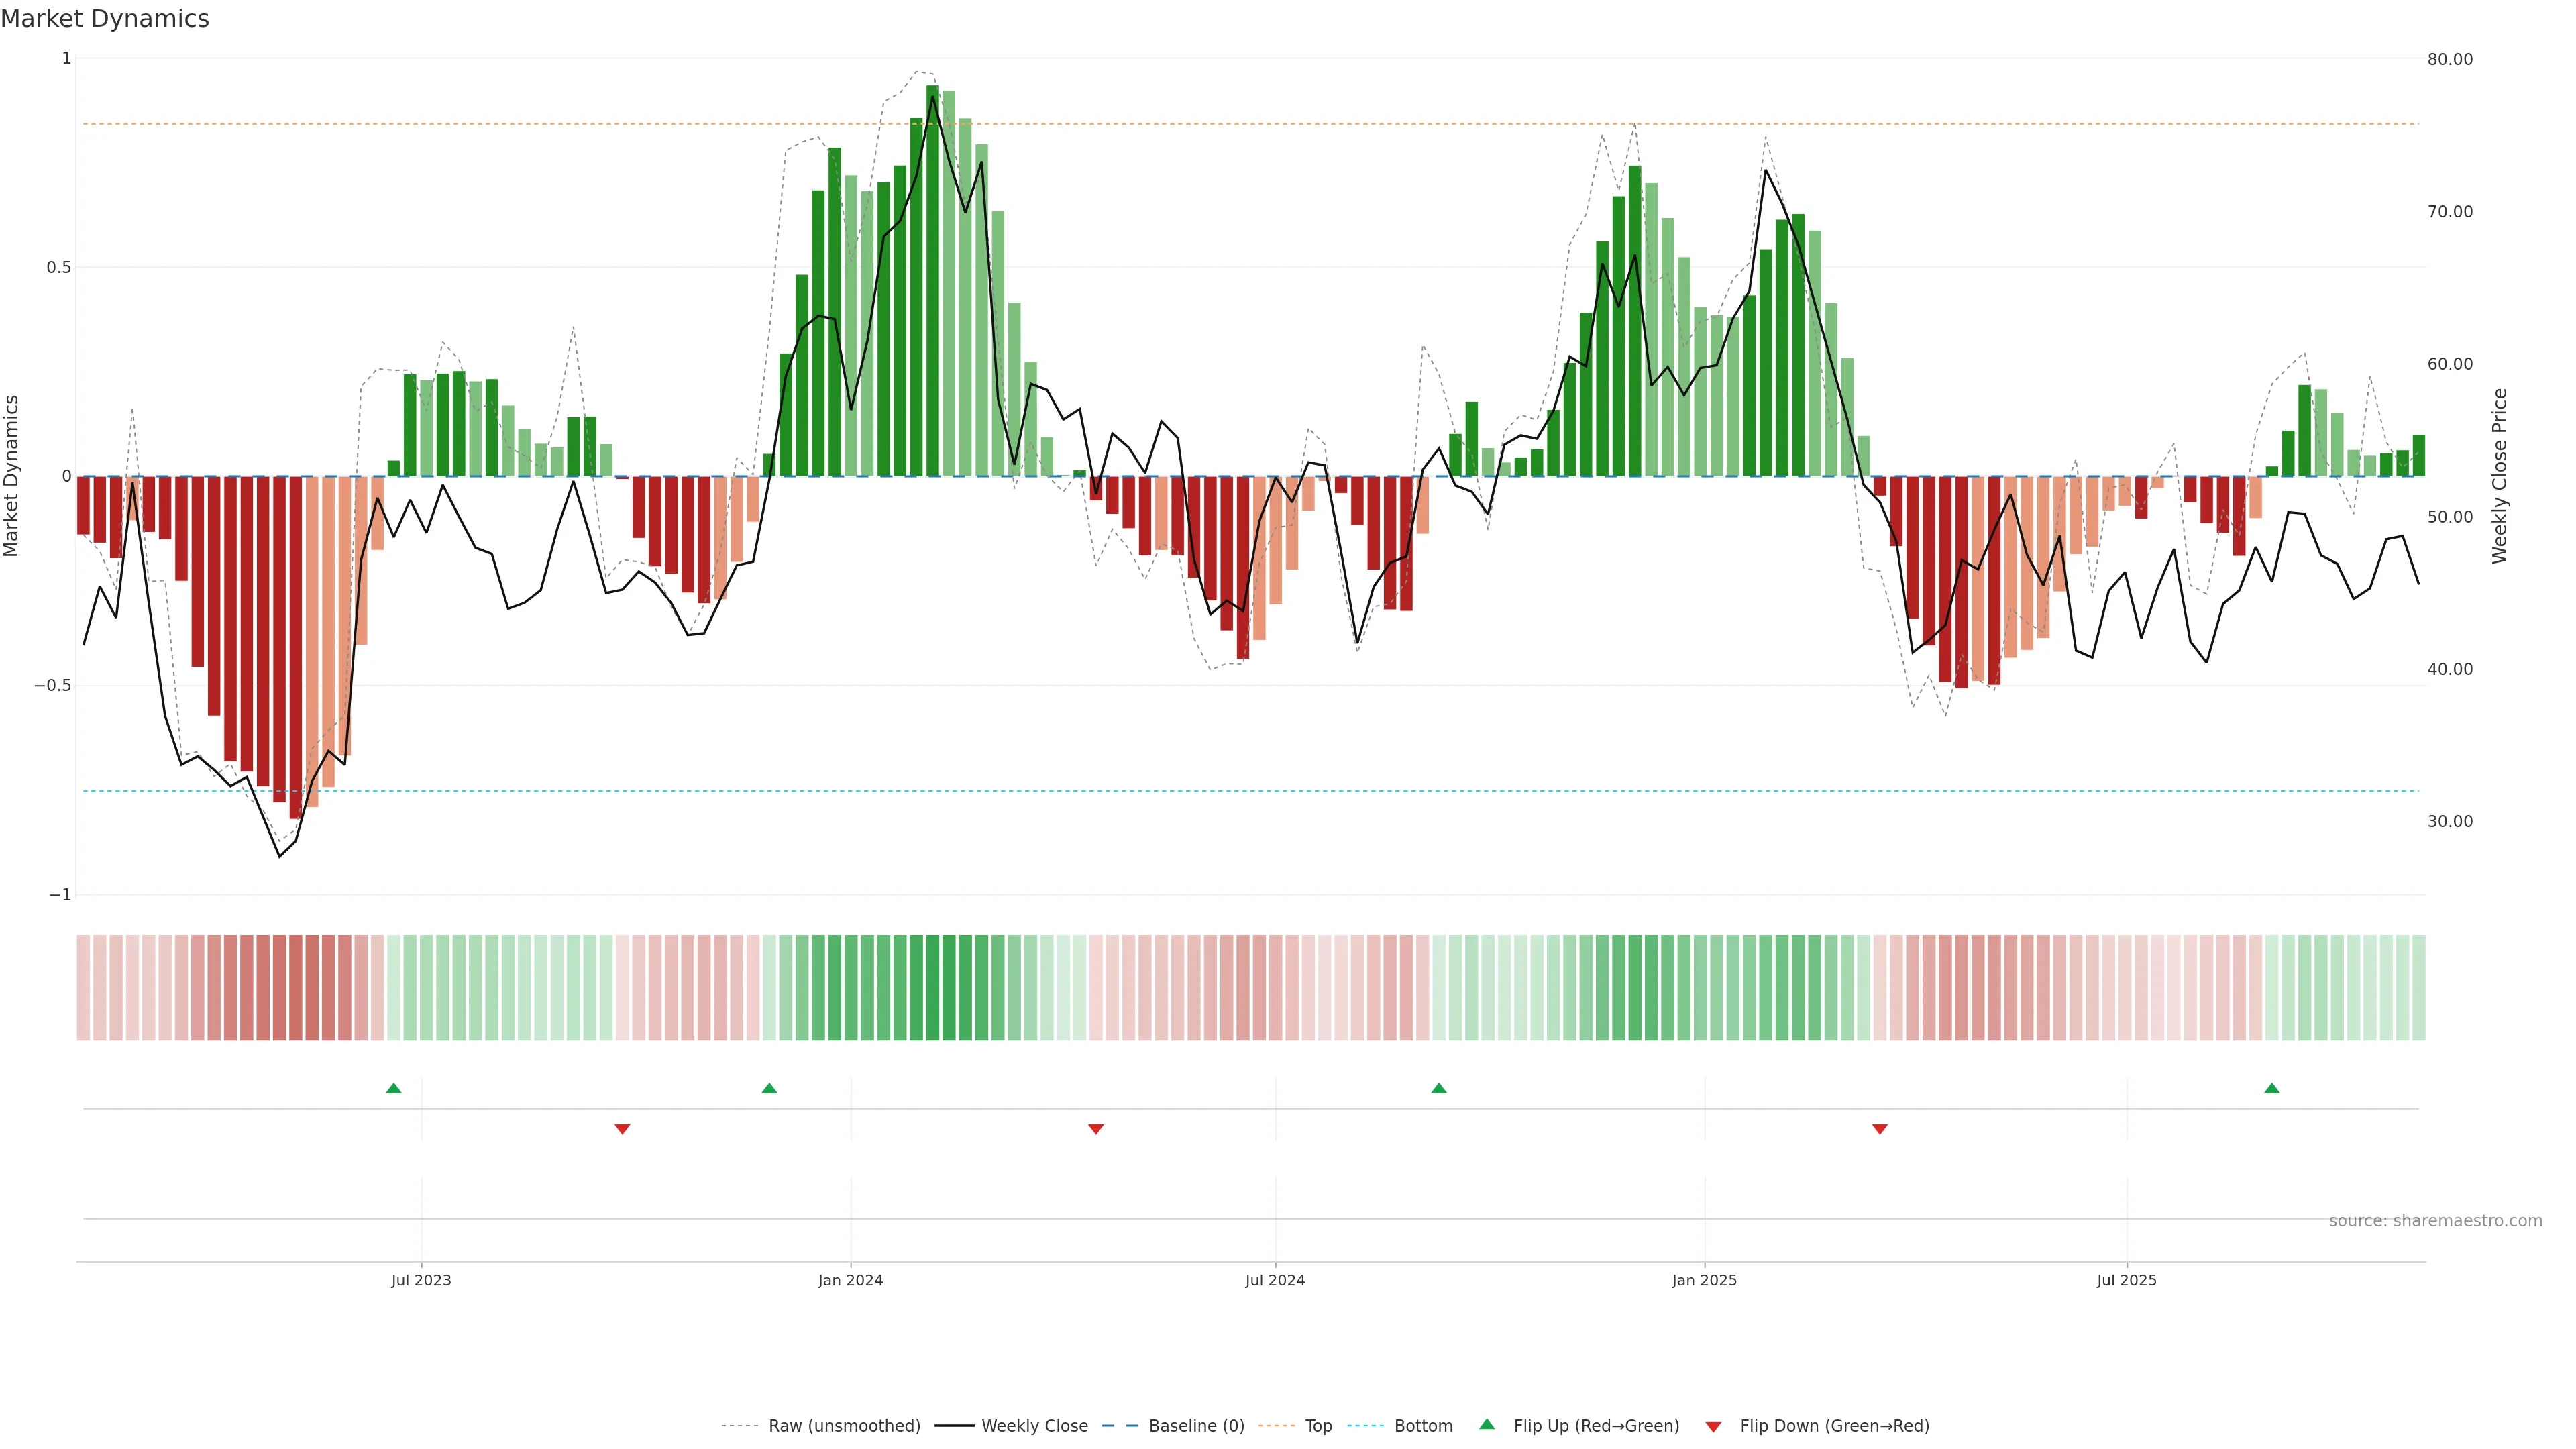Hide the Bottom threshold legend entry

pos(1423,1426)
